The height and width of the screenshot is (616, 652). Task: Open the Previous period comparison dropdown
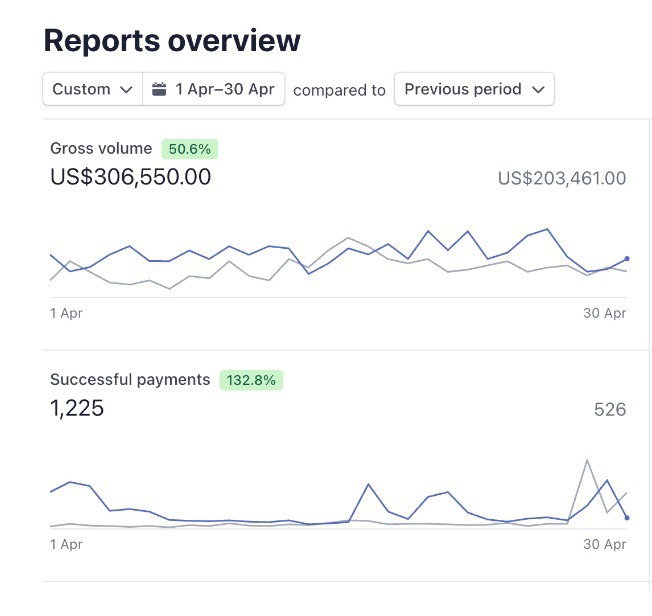[x=474, y=89]
